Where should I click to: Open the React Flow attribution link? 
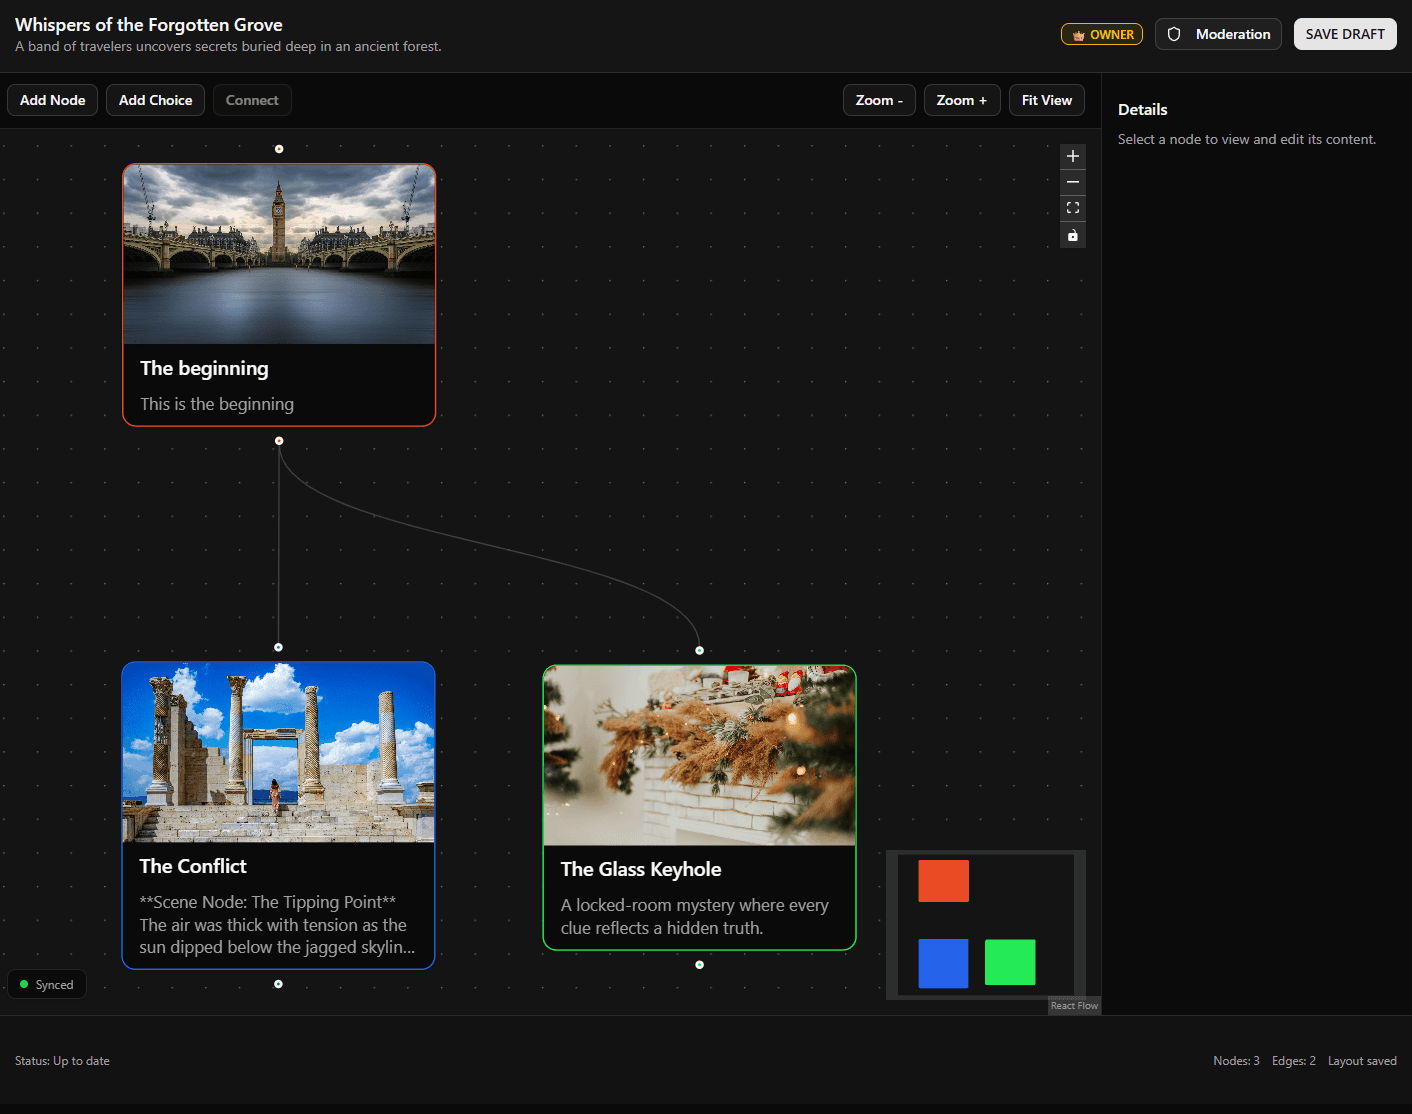tap(1074, 1005)
